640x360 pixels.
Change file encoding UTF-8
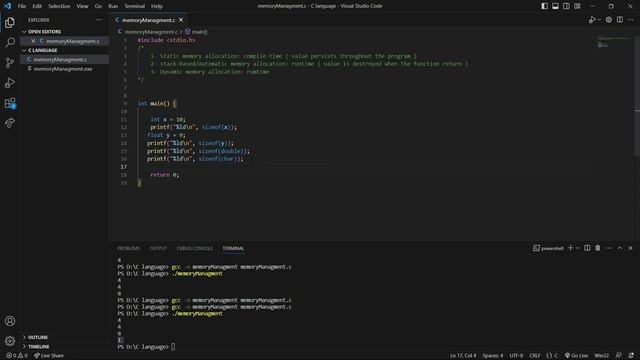(516, 356)
